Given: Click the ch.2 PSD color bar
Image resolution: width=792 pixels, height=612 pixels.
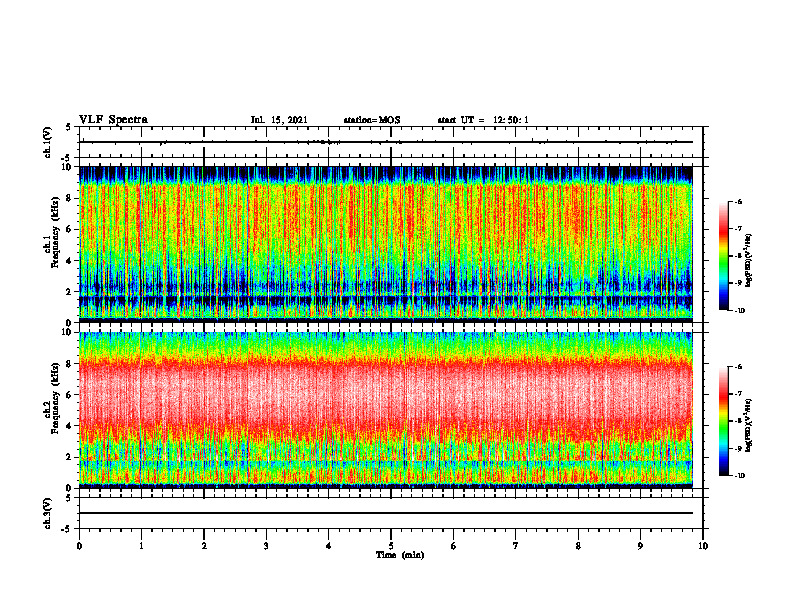Looking at the screenshot, I should click(x=723, y=421).
